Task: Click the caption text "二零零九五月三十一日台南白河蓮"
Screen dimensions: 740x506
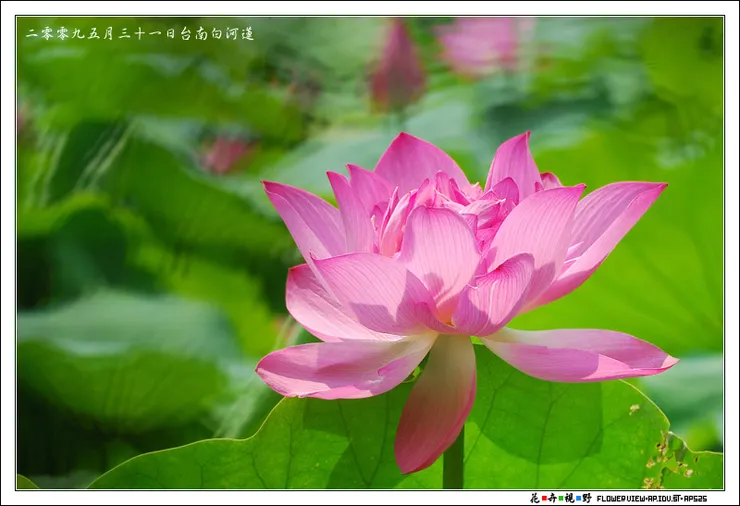Action: (140, 34)
